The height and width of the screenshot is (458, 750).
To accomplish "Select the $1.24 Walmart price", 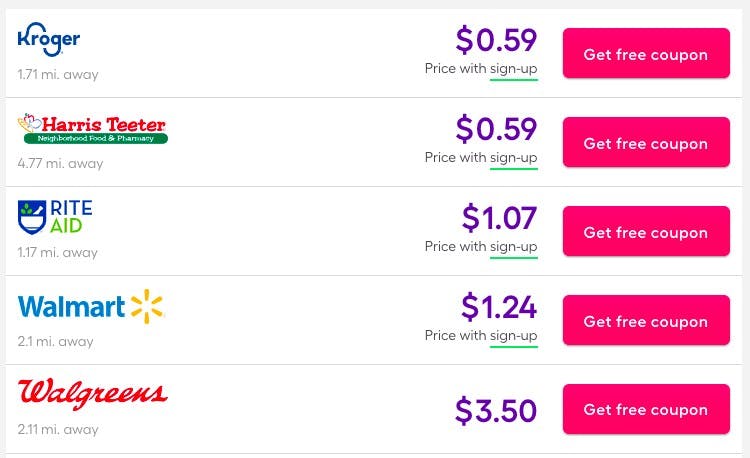I will coord(499,307).
